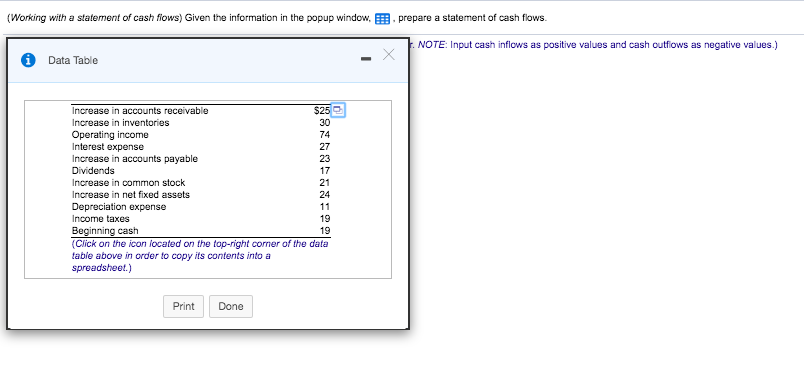This screenshot has width=804, height=378.
Task: Click the blue info icon beside Data Table
Action: click(29, 60)
